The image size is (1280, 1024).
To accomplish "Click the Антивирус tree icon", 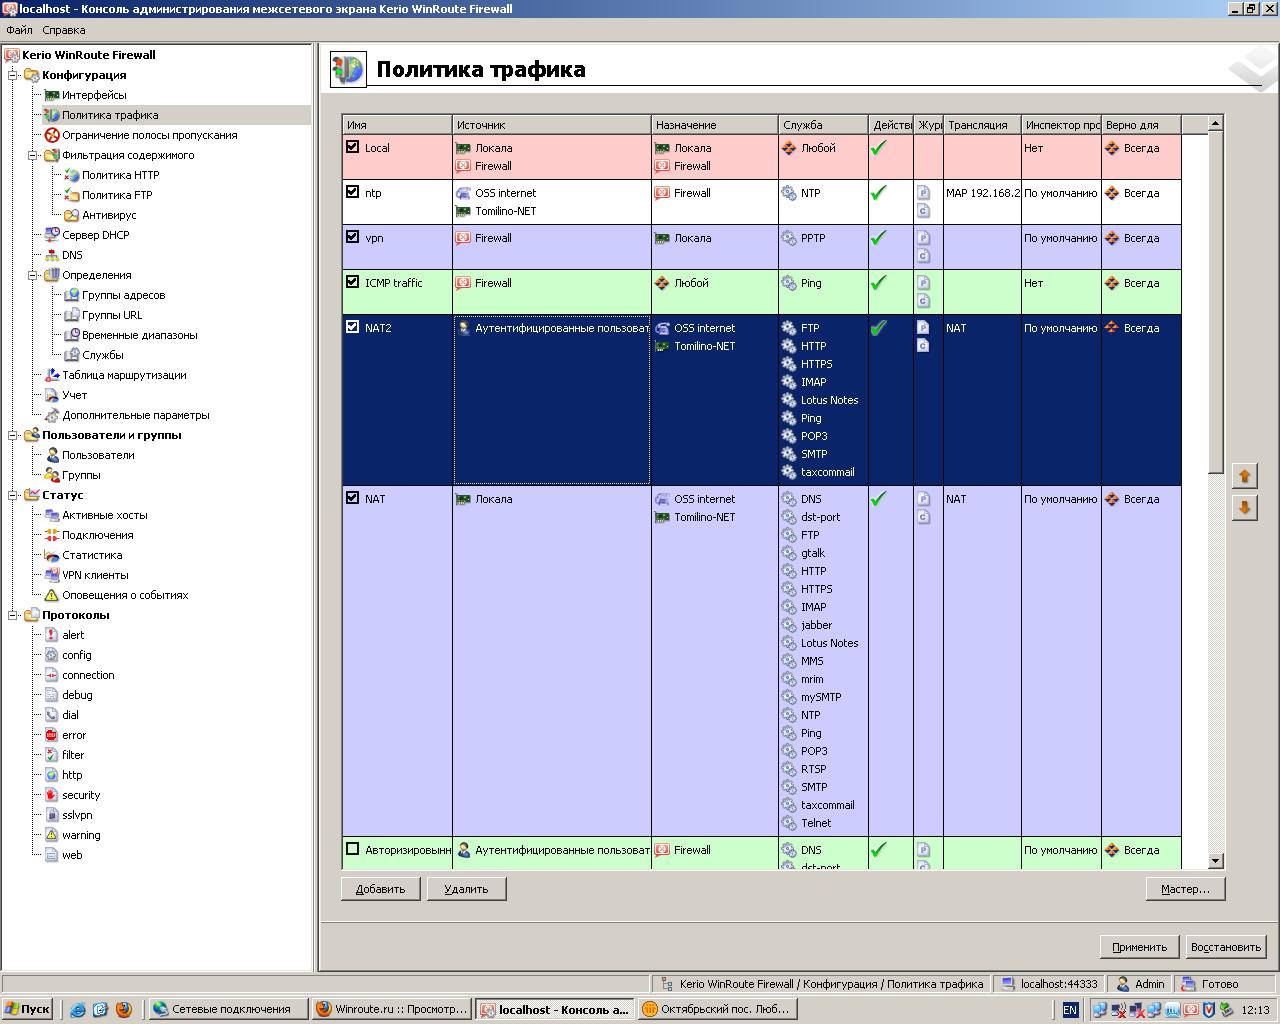I will [x=72, y=215].
